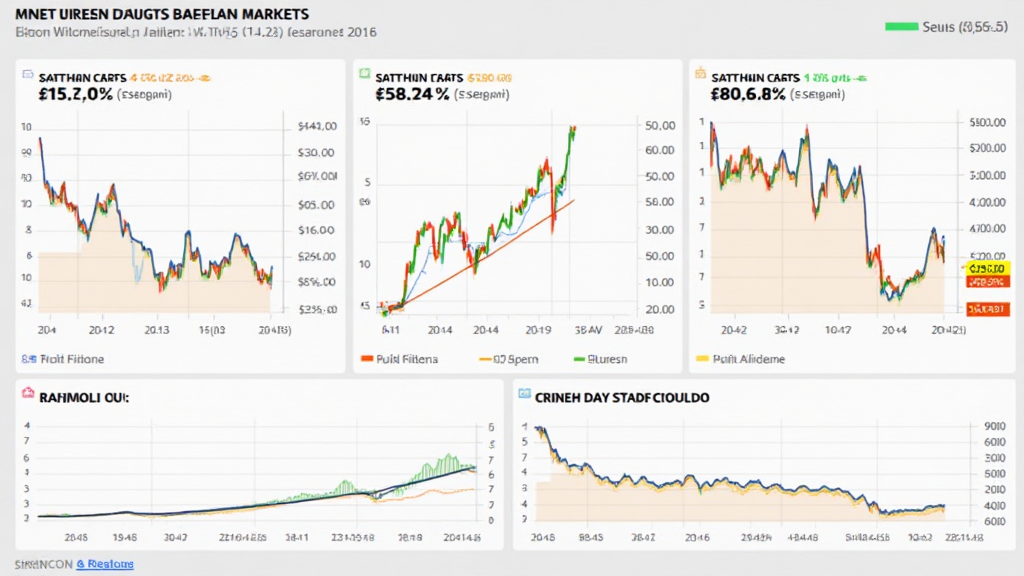Screen dimensions: 1024x576
Task: Click the SIRANCON label at the bottom
Action: tap(42, 563)
